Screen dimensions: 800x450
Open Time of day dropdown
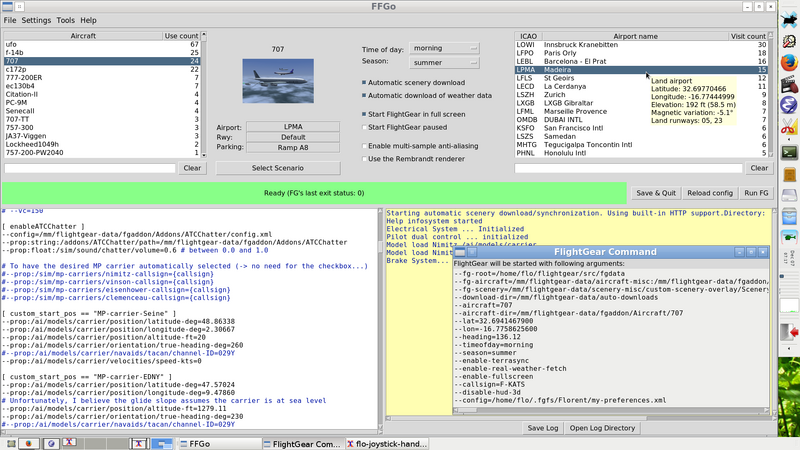(444, 48)
